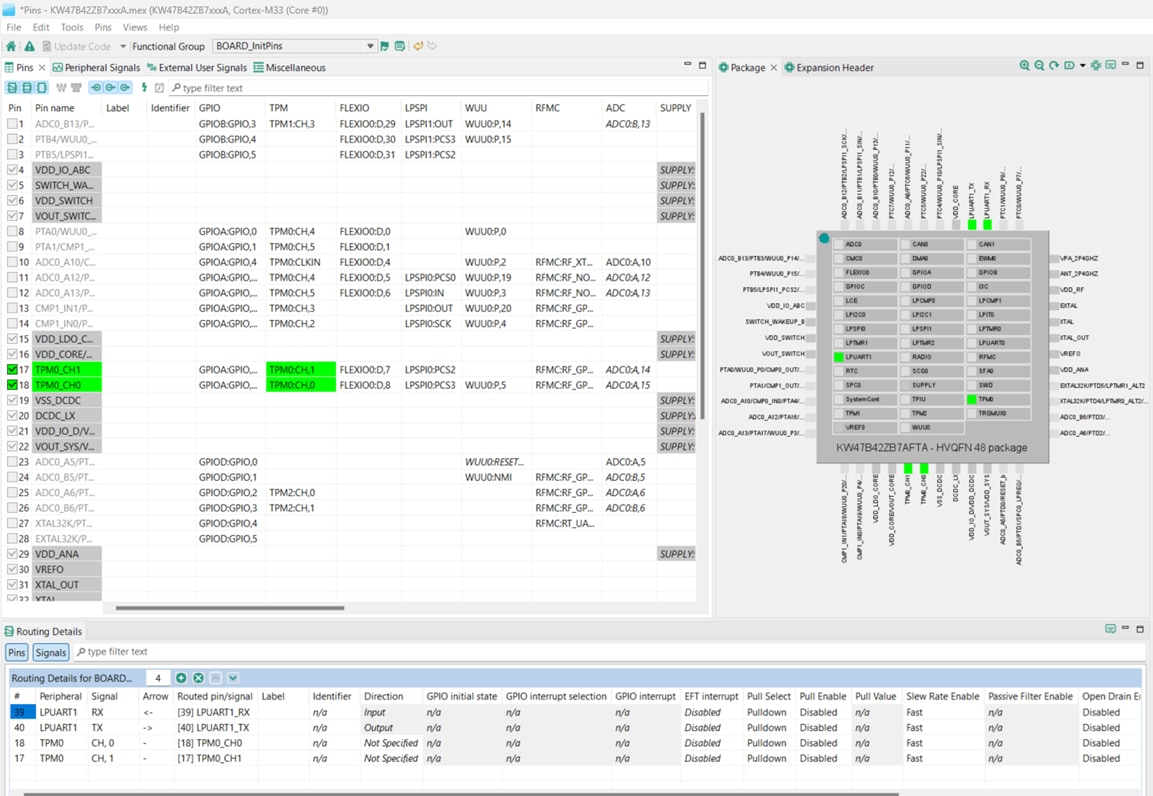Screen dimensions: 1153x796
Task: Click the Pins button in Routing Details
Action: (x=16, y=651)
